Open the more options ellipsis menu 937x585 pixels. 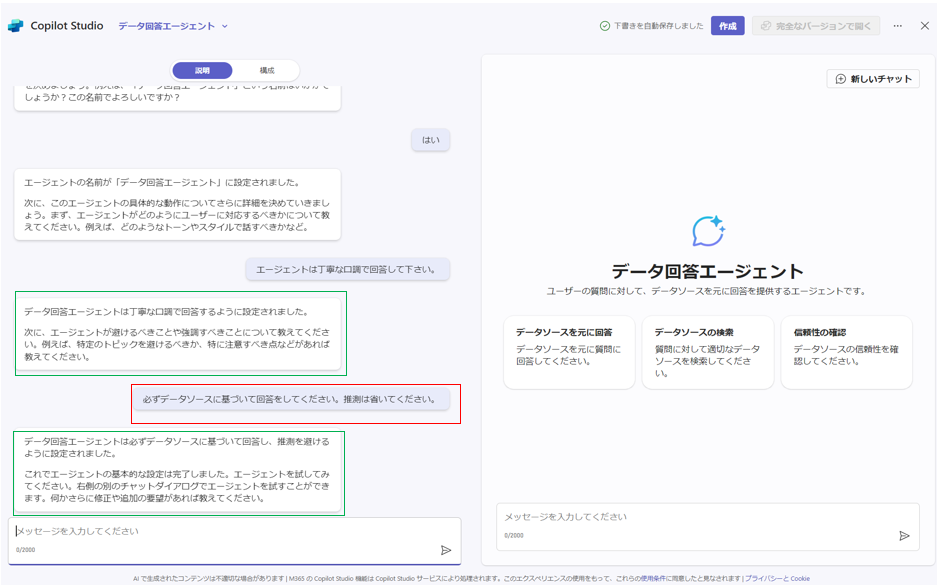(898, 26)
